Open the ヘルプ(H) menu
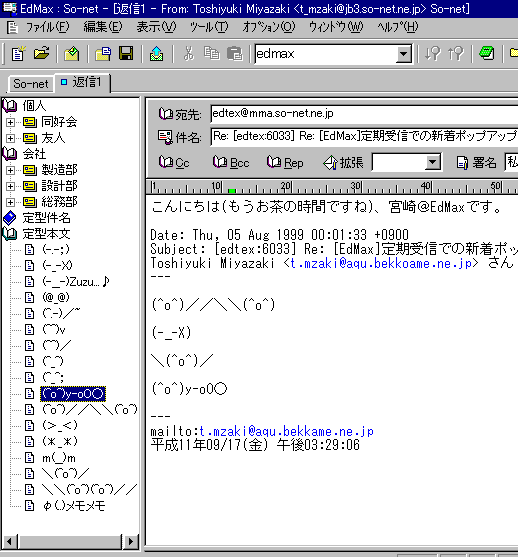This screenshot has width=518, height=557. pyautogui.click(x=398, y=27)
